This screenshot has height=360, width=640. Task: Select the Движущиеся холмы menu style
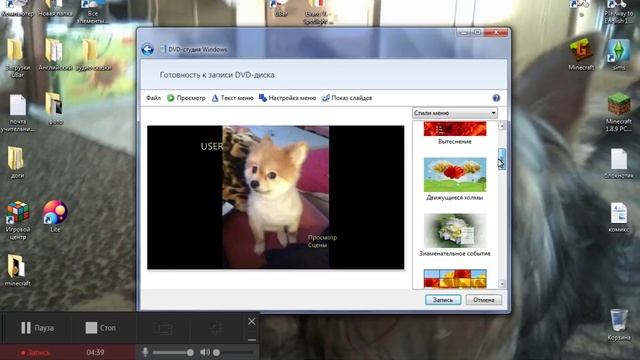(455, 179)
